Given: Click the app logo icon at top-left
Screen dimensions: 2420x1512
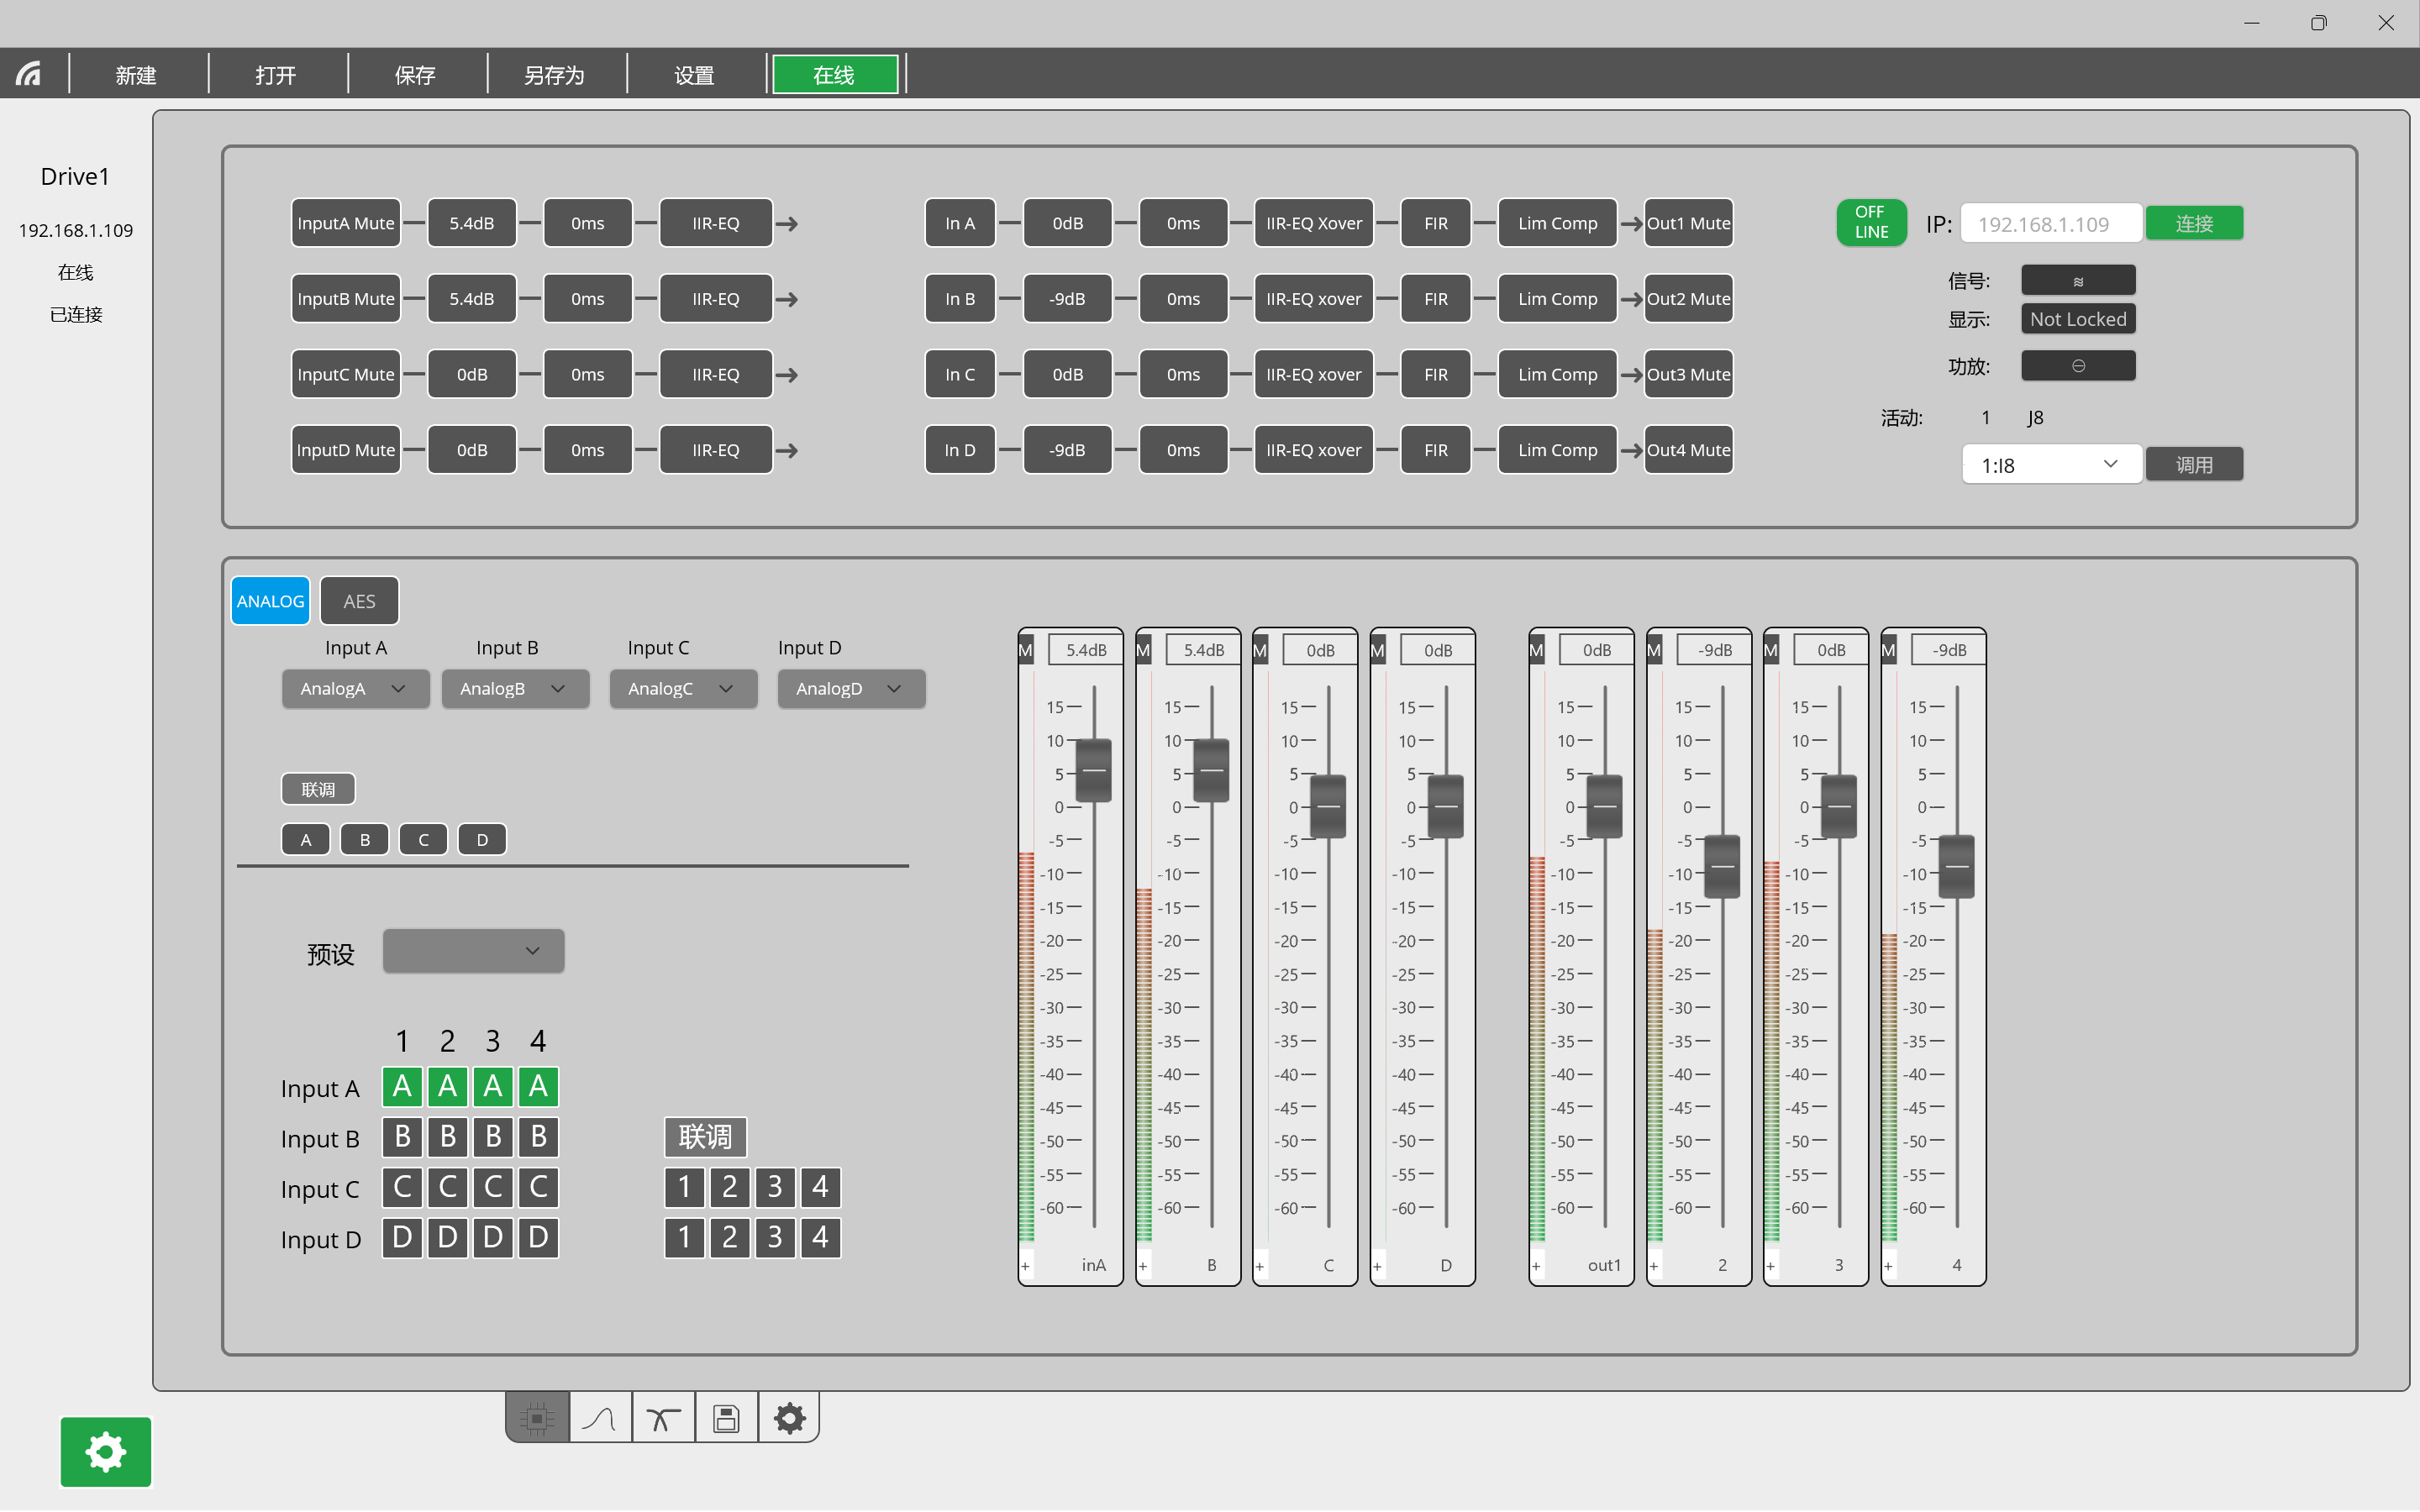Looking at the screenshot, I should pos(29,75).
